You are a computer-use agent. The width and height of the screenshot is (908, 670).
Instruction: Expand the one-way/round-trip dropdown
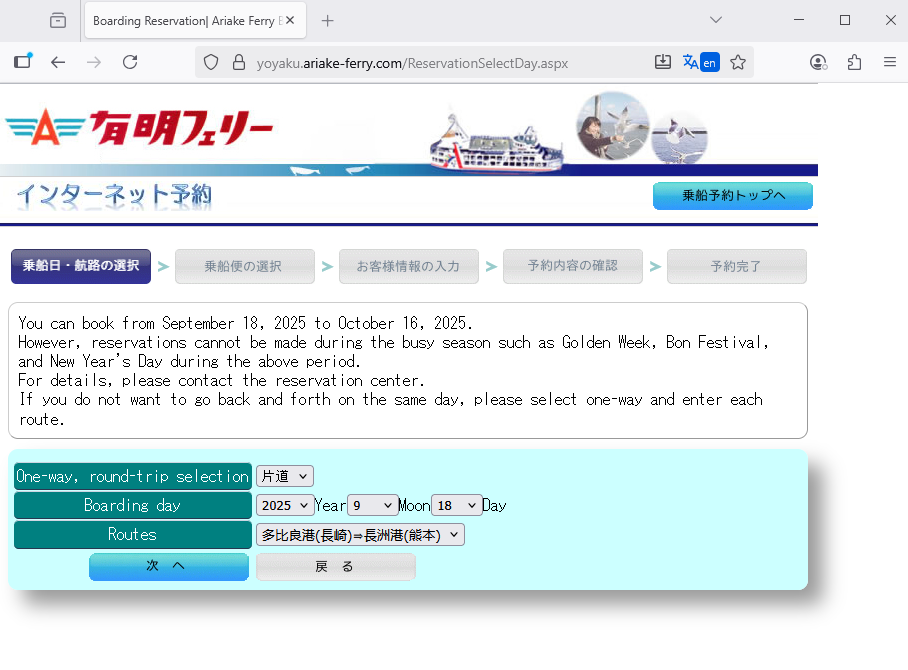tap(284, 477)
